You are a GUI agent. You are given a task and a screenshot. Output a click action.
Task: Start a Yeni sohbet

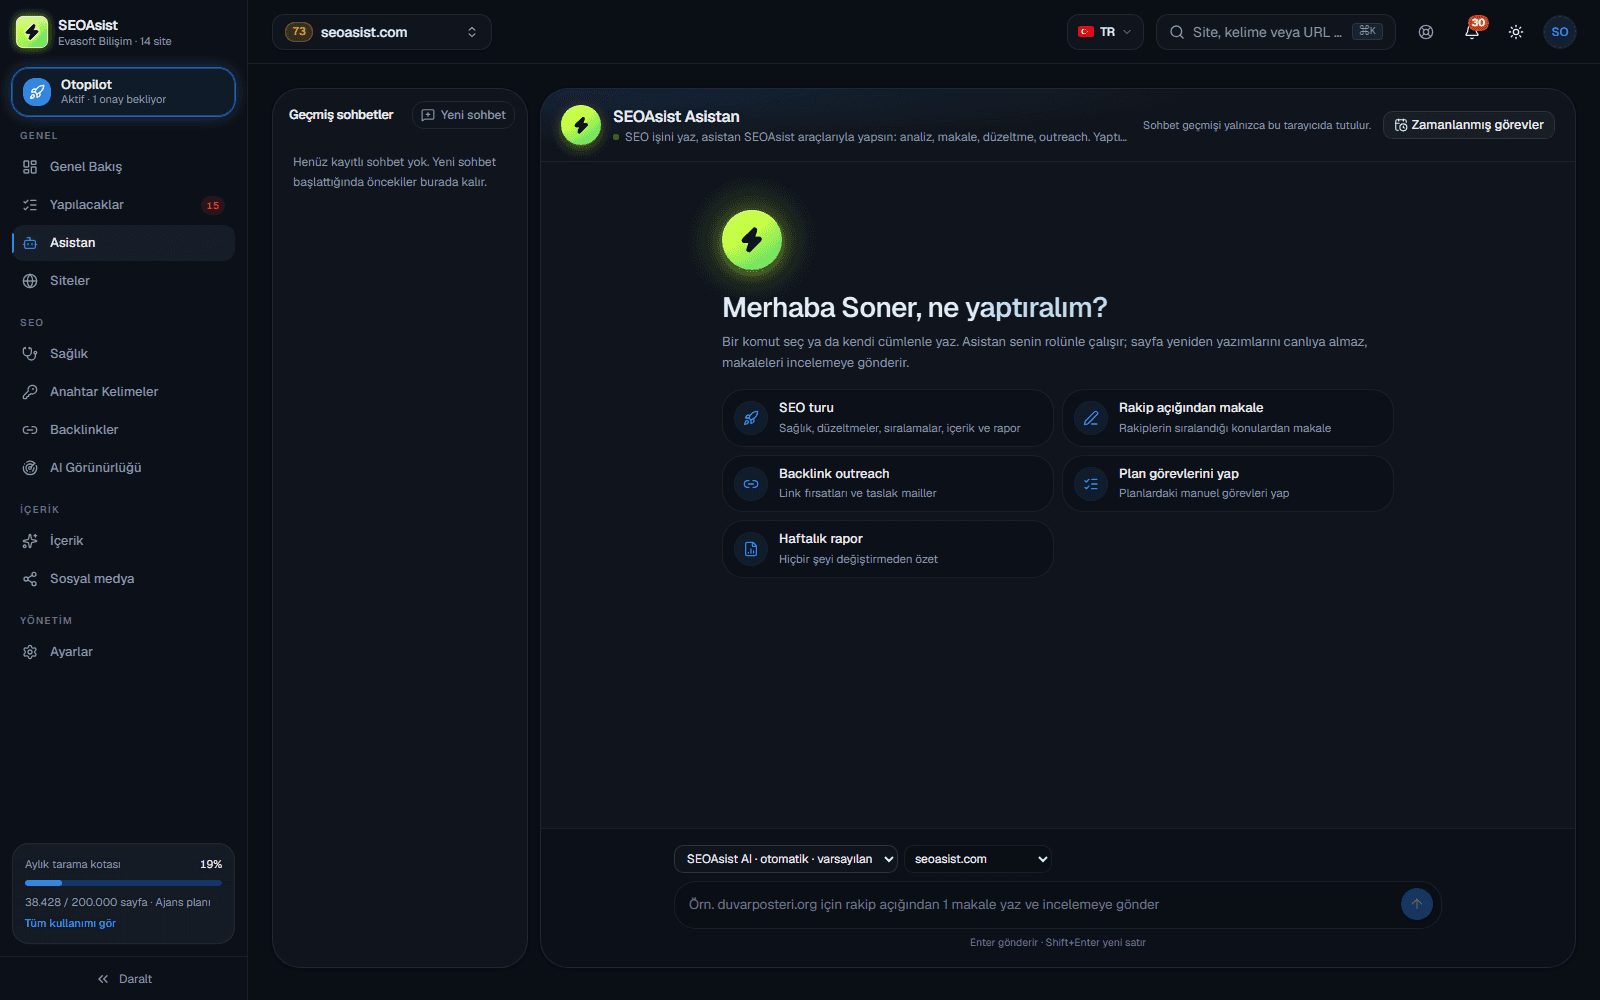tap(464, 115)
